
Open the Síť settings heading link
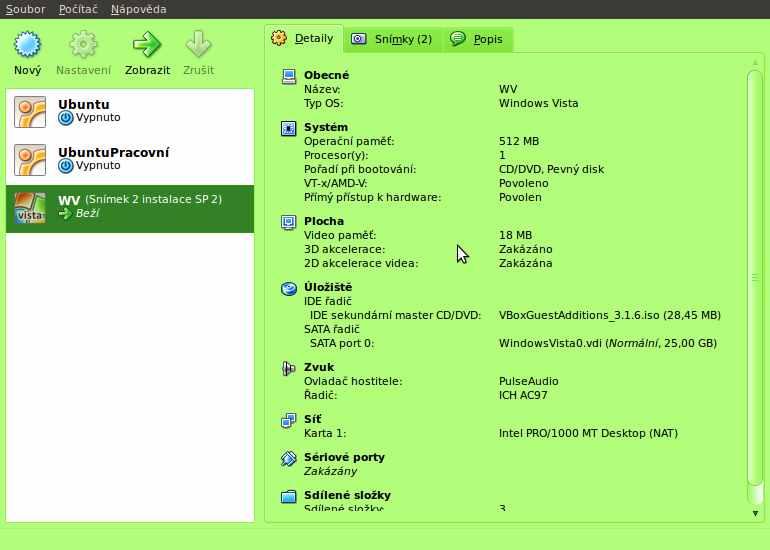click(x=313, y=419)
